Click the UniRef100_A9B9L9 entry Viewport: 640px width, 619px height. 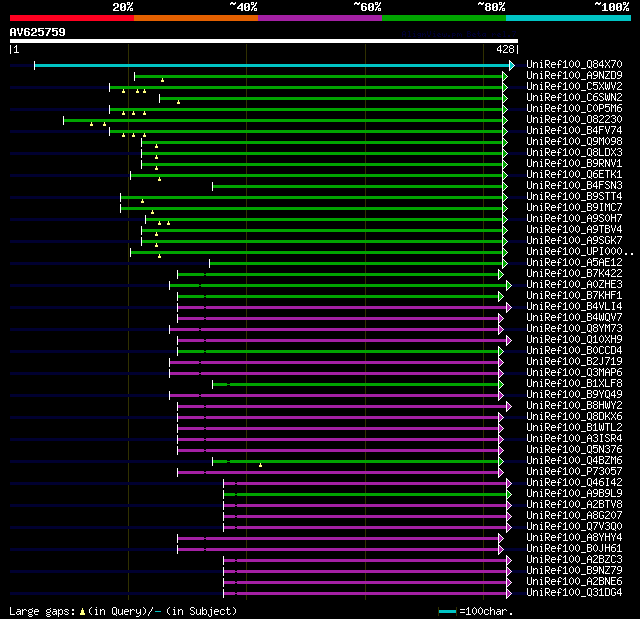pyautogui.click(x=574, y=494)
